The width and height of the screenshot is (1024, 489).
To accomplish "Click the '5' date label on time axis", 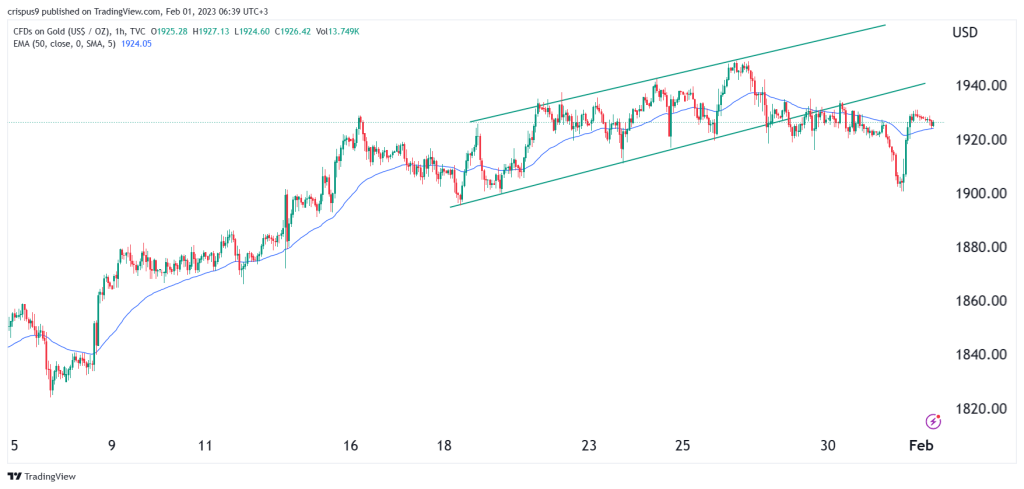I will coord(14,446).
